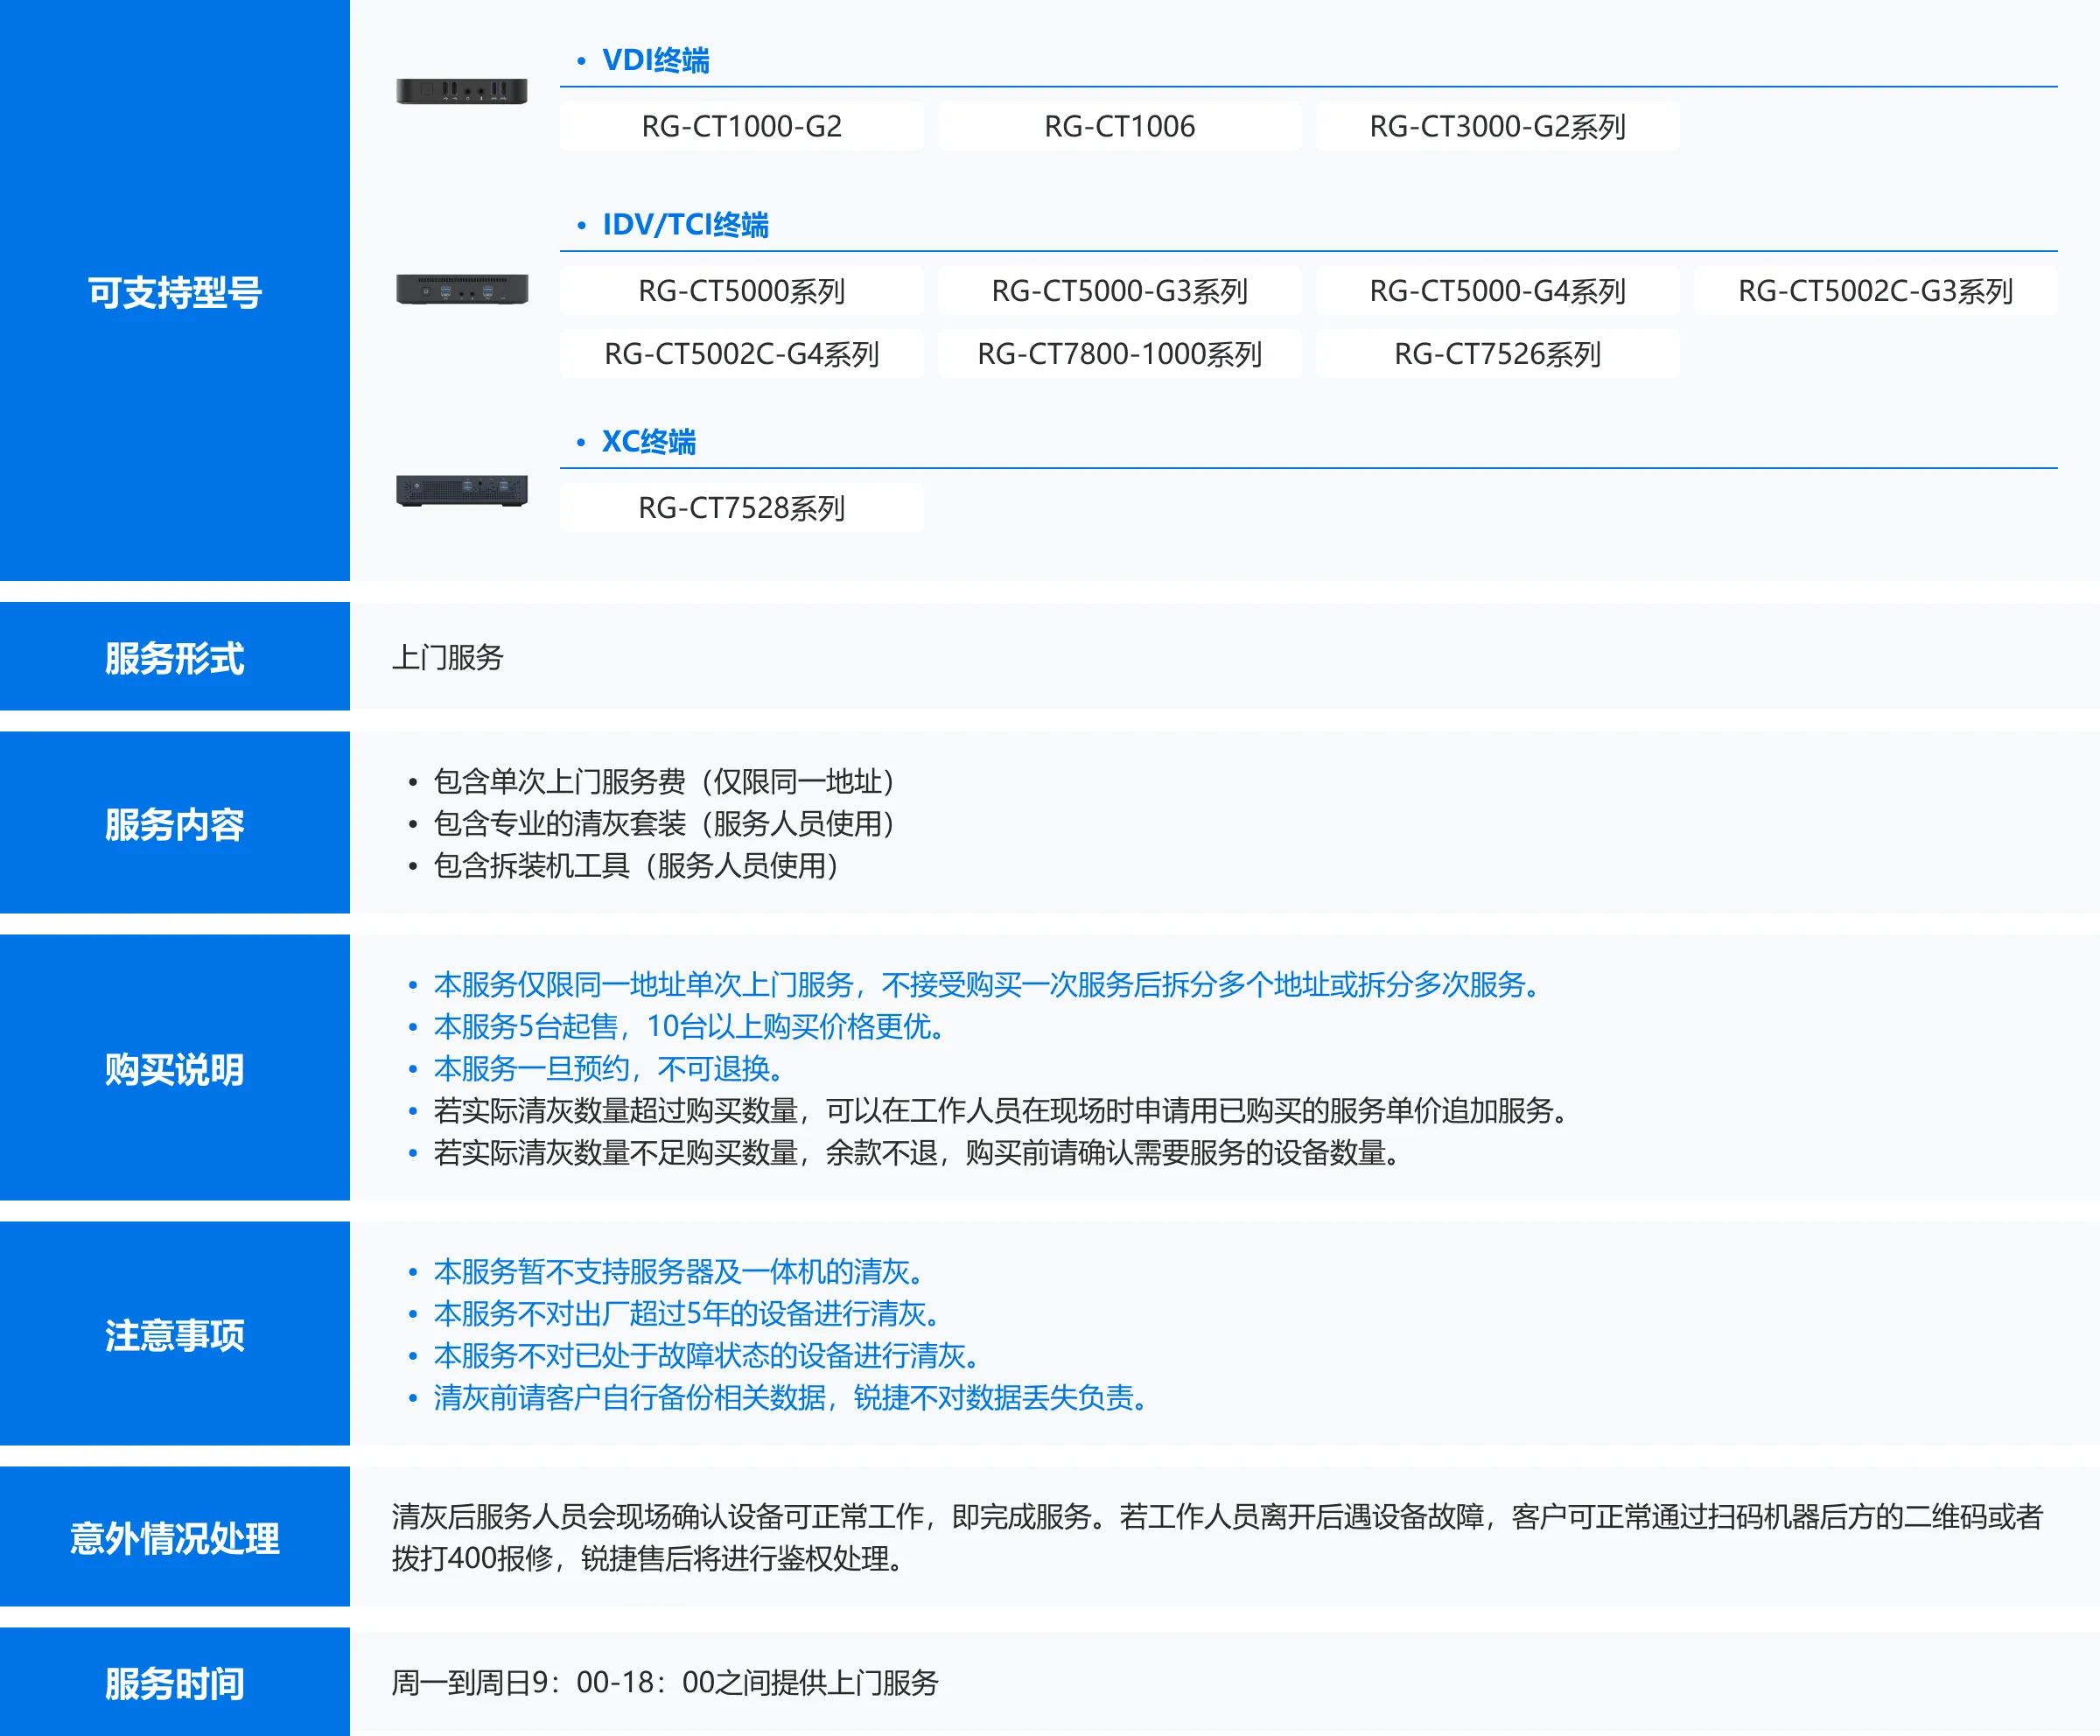2100x1736 pixels.
Task: Click the paragraph starting 清灰后服务人员会现场确认
Action: (1217, 1537)
